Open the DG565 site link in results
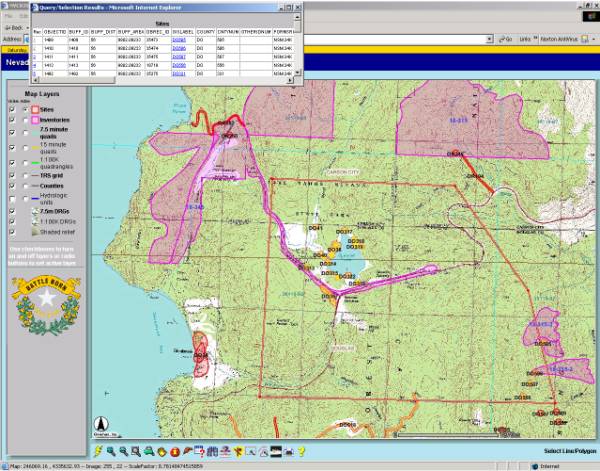Viewport: 600px width, 471px height. 179,42
